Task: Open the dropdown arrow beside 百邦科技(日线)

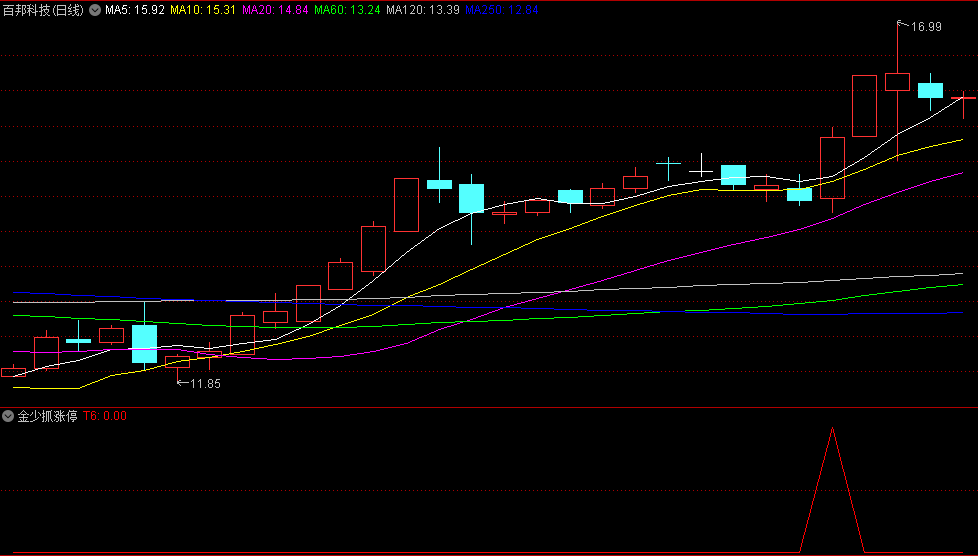Action: 95,10
